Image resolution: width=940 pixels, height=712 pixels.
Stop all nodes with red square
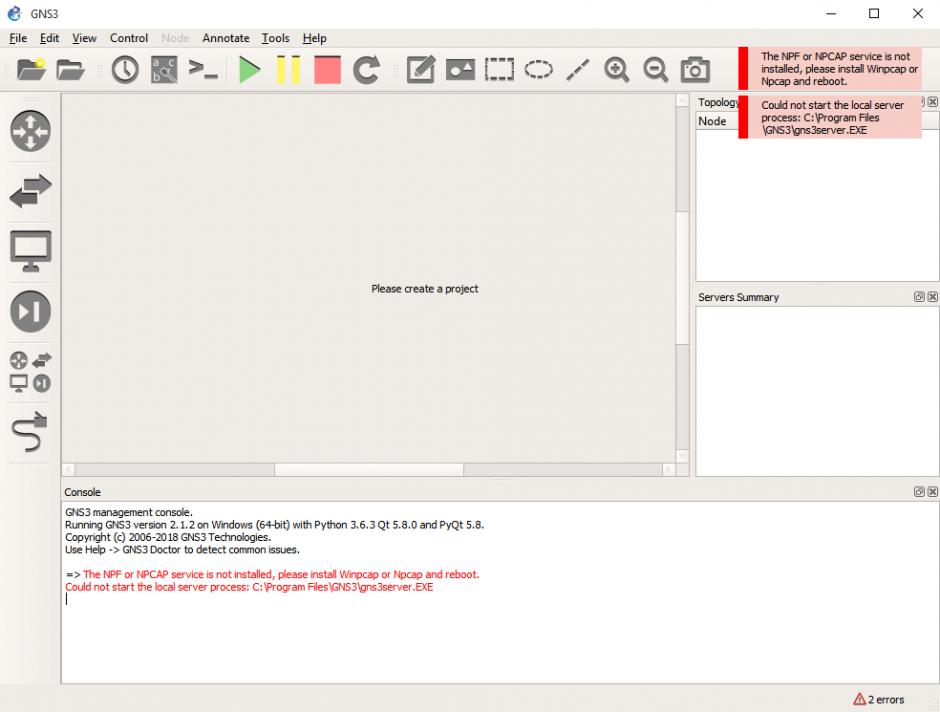click(x=327, y=70)
